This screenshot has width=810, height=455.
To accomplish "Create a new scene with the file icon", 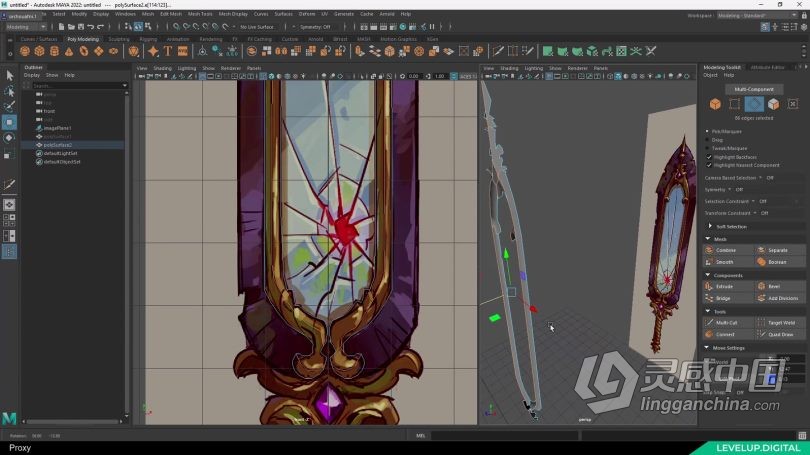I will tap(61, 27).
